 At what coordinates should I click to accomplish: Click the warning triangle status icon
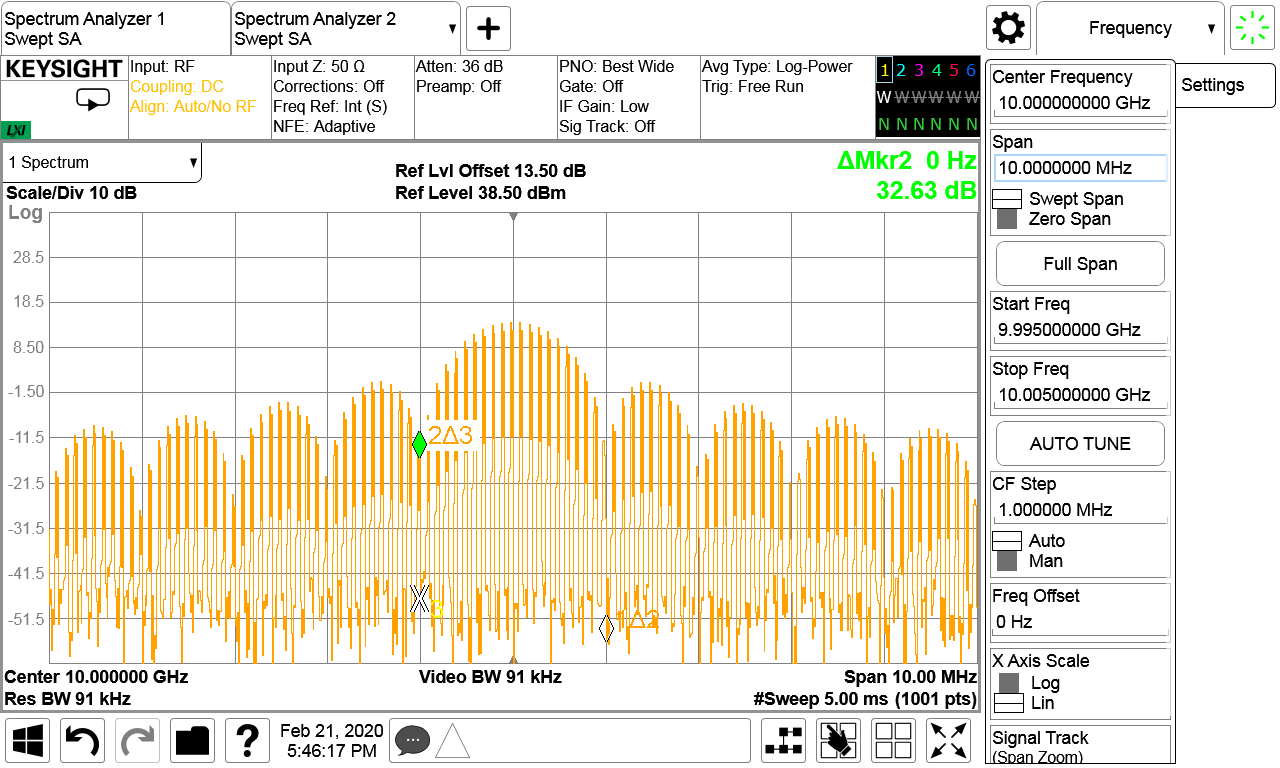[451, 741]
